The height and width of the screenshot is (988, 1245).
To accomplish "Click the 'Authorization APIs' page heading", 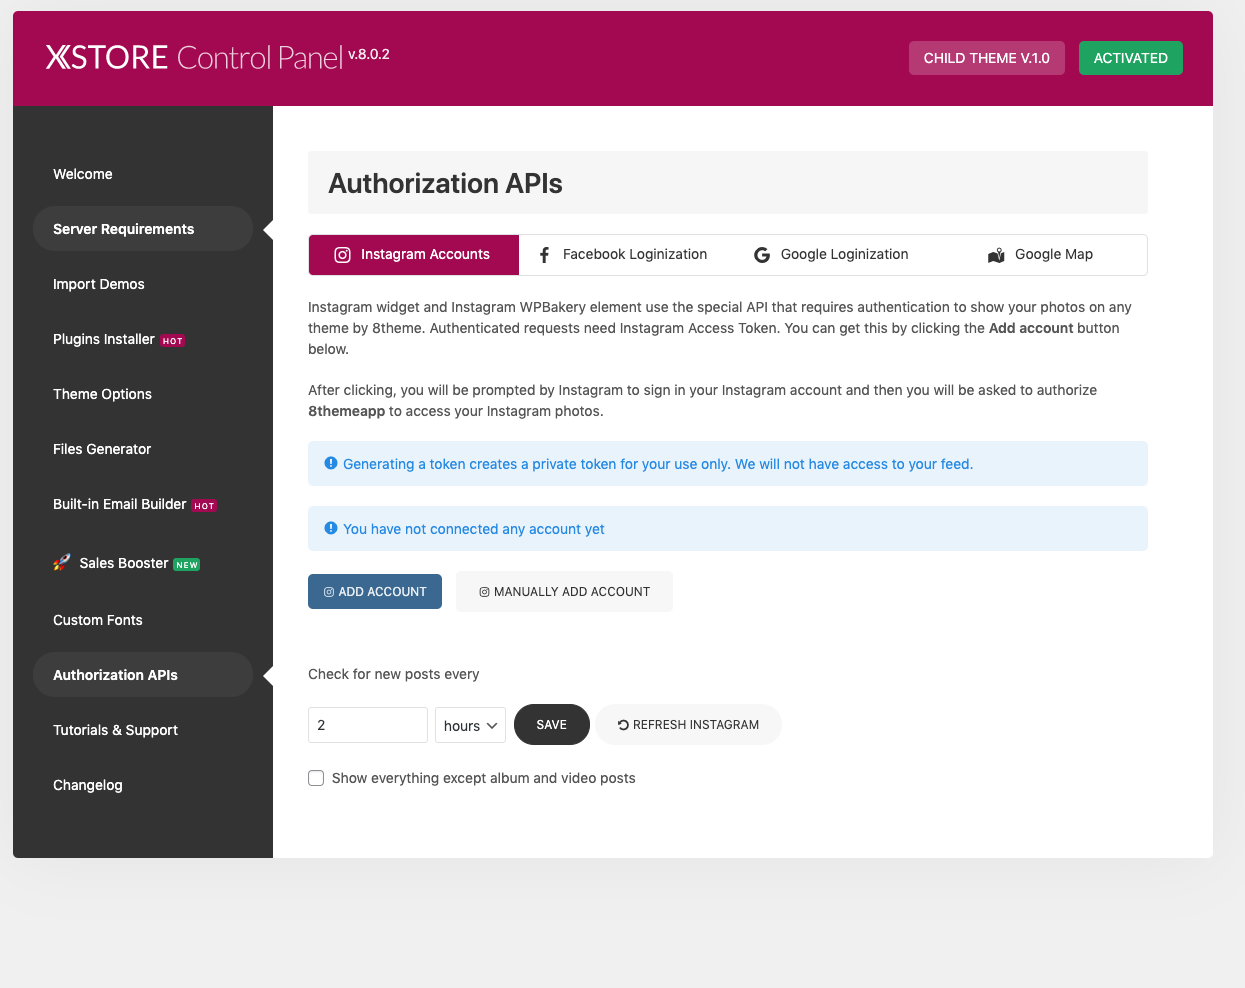I will [x=446, y=184].
